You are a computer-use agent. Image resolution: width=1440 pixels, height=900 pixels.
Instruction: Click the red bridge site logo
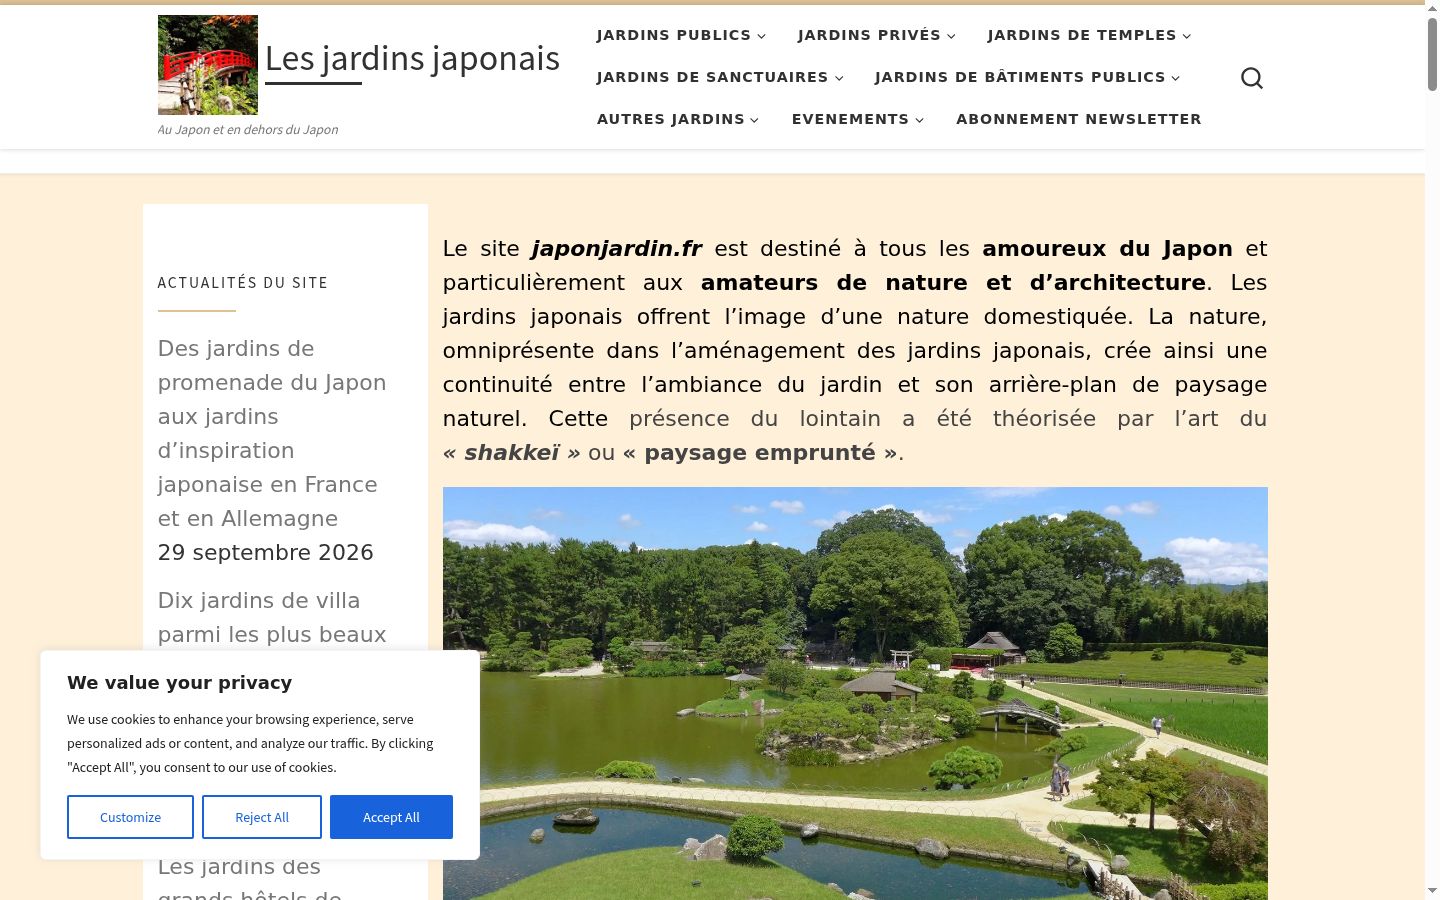coord(208,65)
